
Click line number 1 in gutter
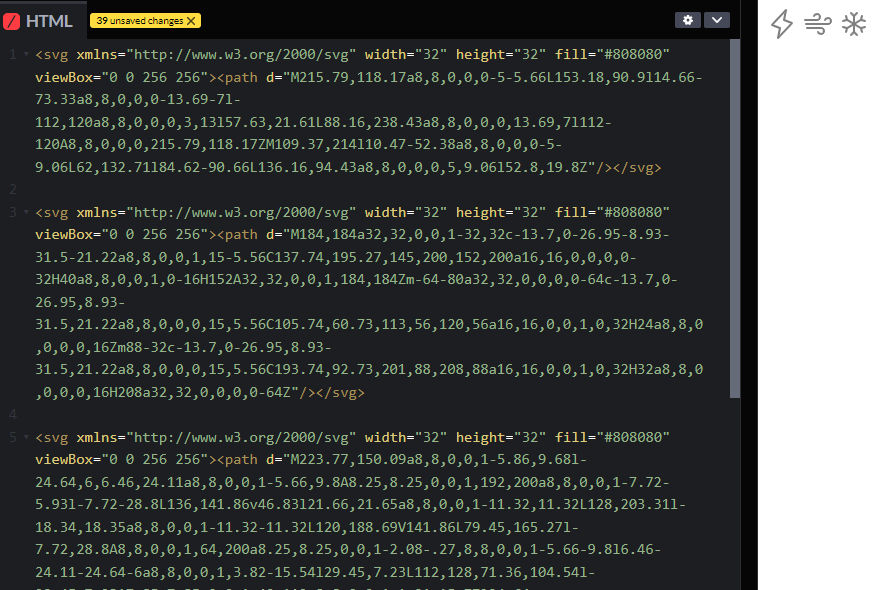click(13, 54)
